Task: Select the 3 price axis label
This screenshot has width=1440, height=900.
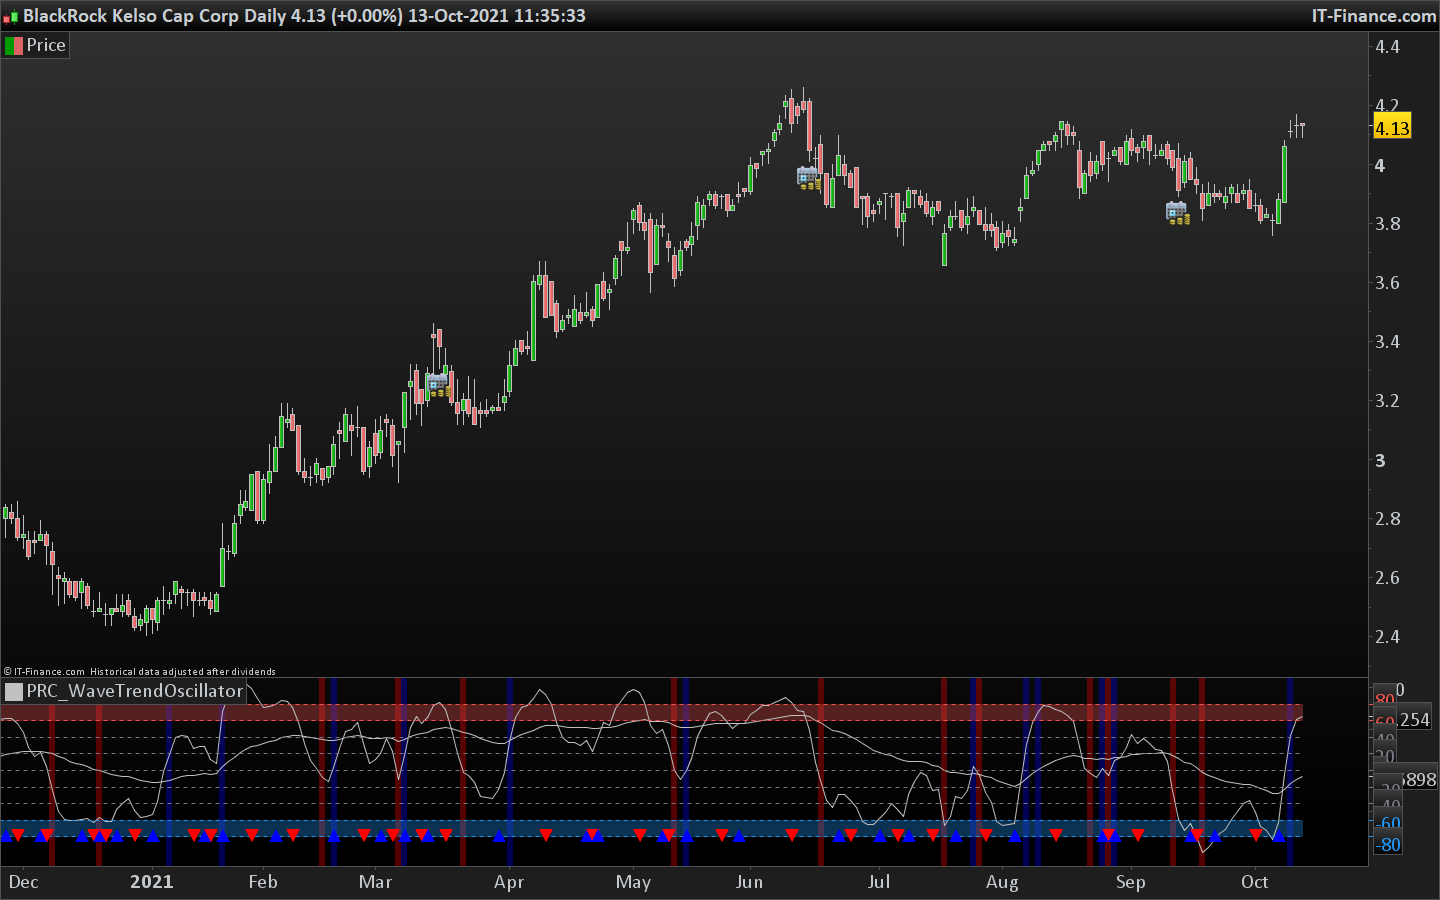Action: point(1380,461)
